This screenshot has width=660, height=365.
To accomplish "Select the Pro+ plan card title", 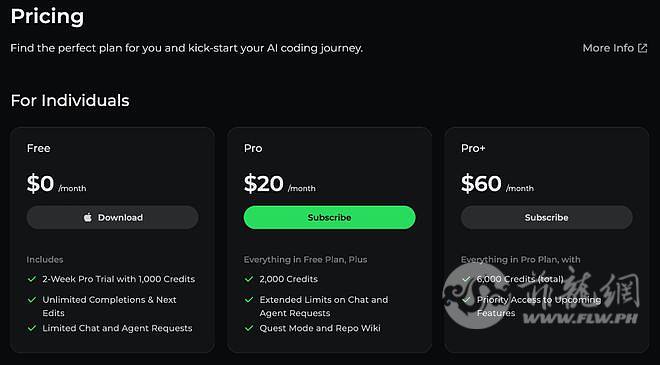I will coord(473,148).
